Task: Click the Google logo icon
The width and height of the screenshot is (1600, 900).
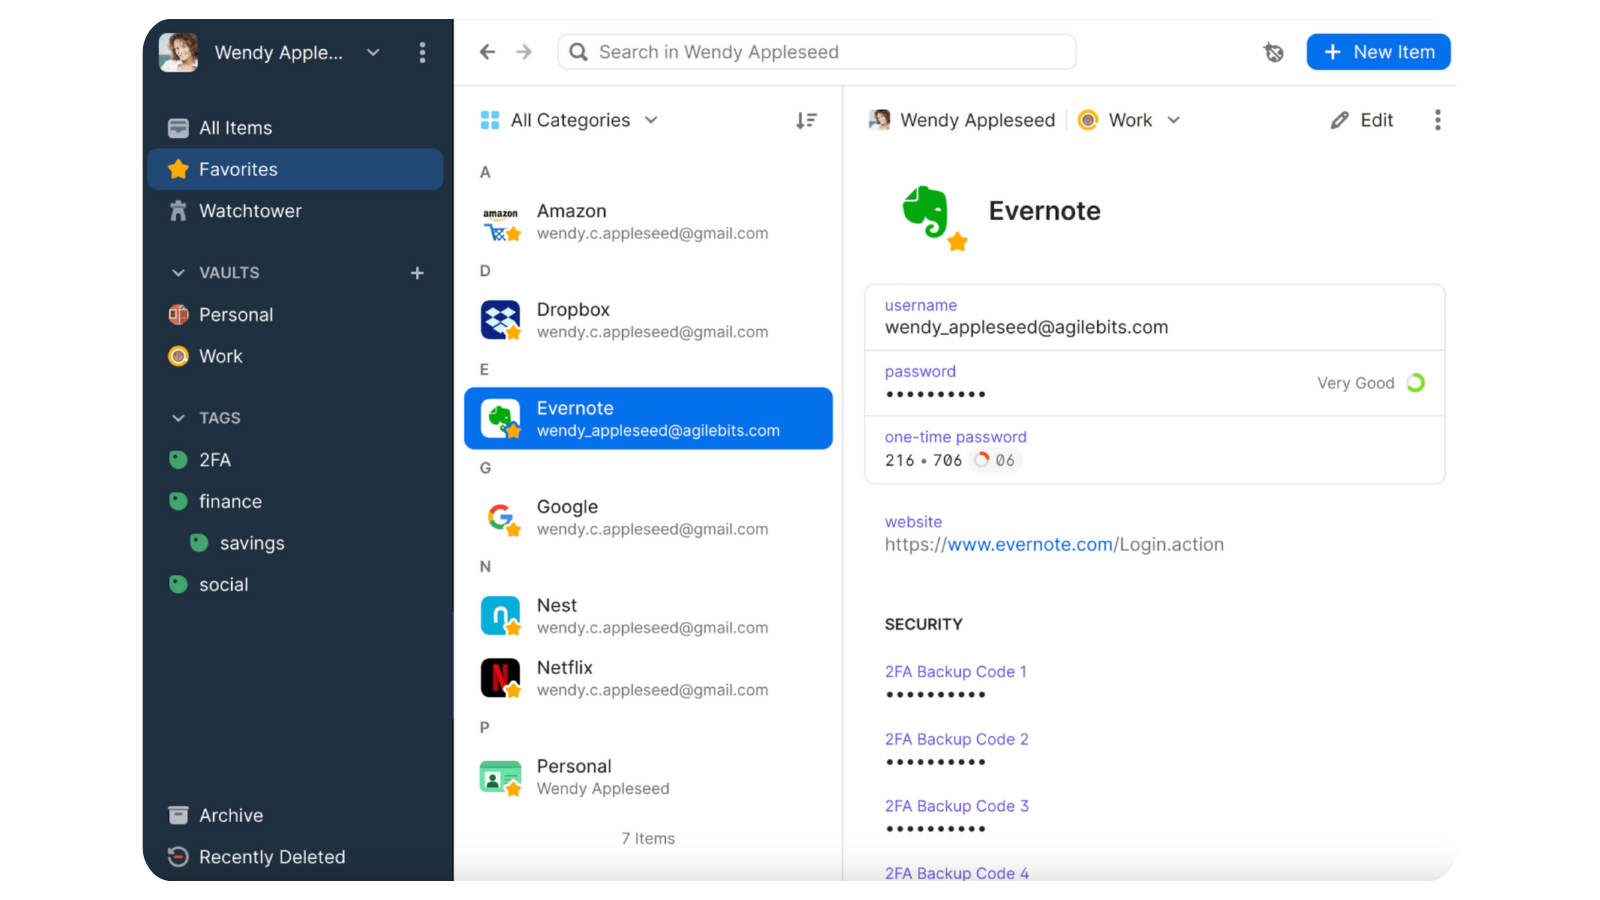Action: pyautogui.click(x=501, y=517)
